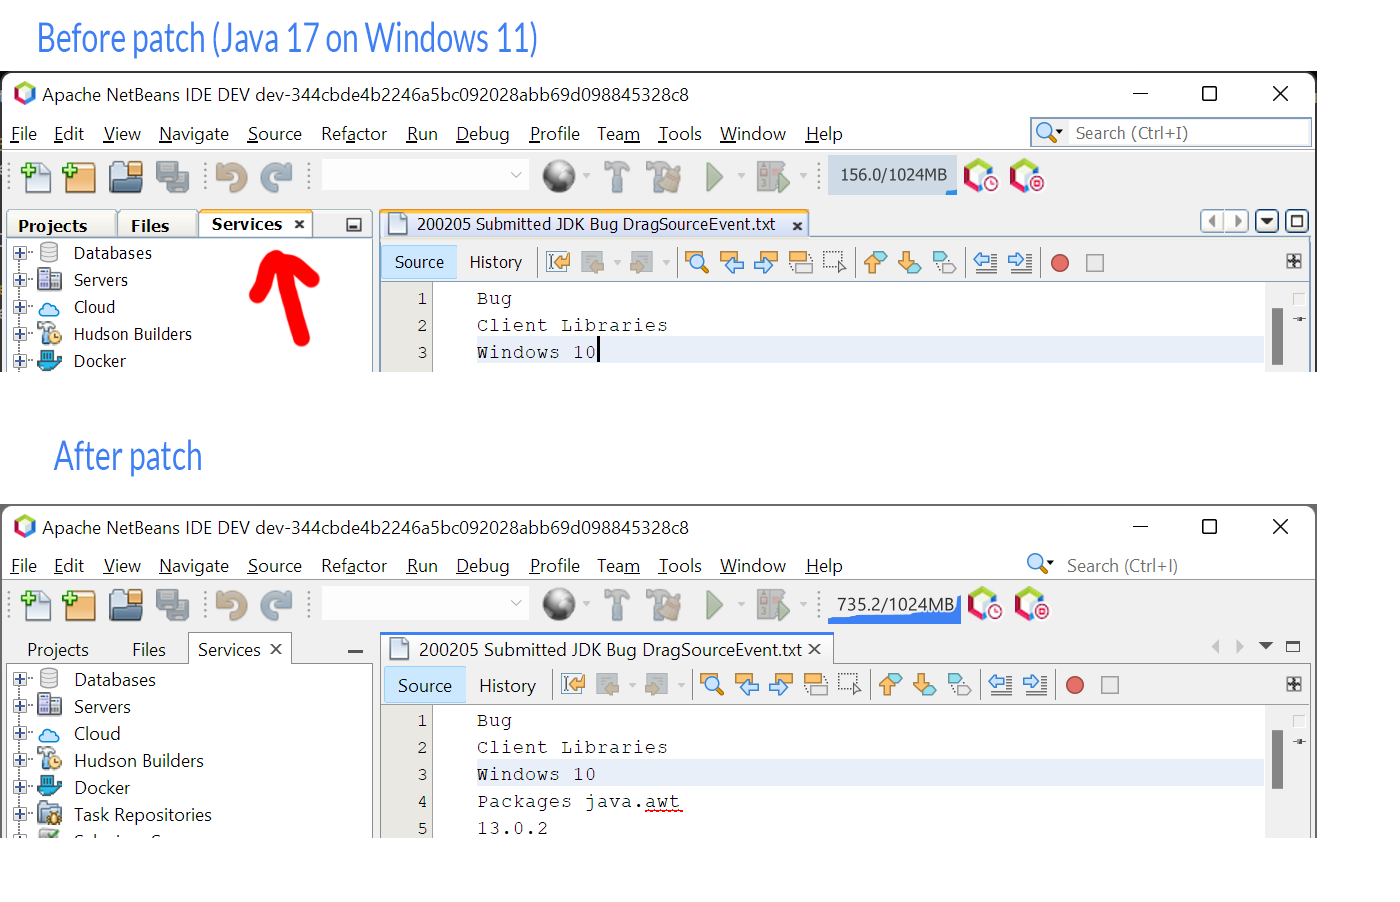This screenshot has width=1400, height=902.
Task: Click Clean and Build icon in top window
Action: point(663,177)
